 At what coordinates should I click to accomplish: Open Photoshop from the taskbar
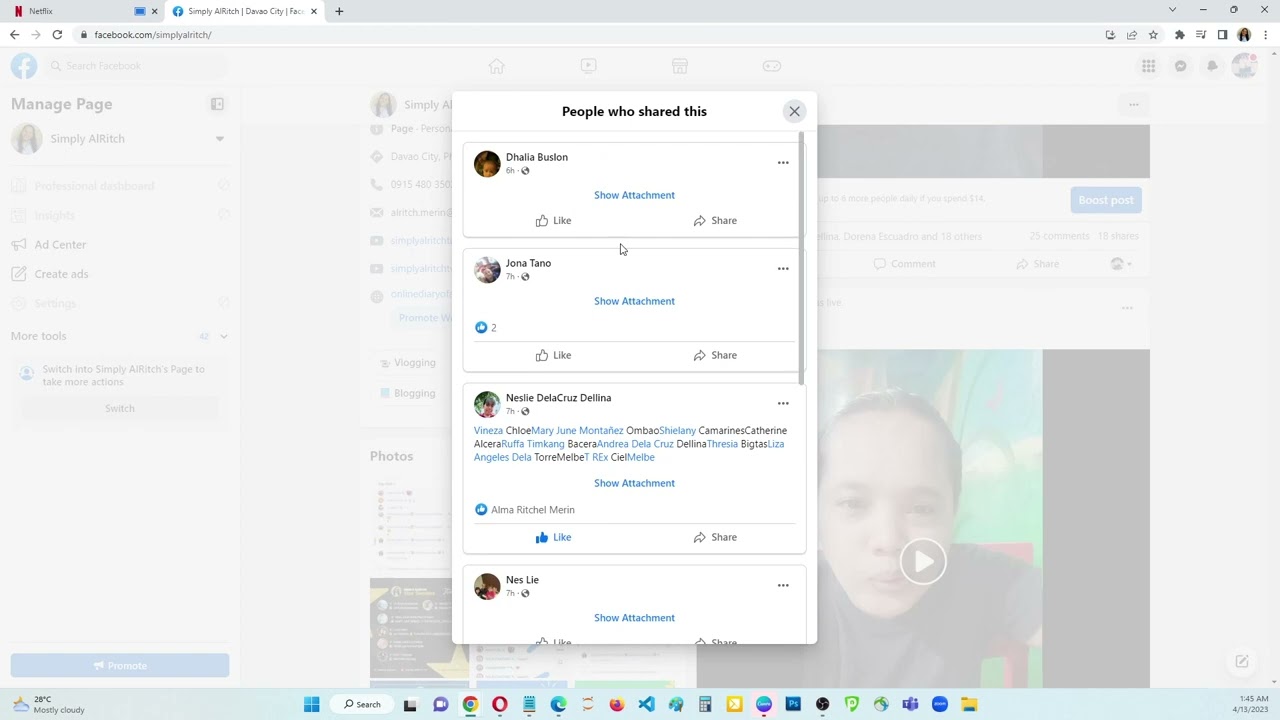[793, 704]
